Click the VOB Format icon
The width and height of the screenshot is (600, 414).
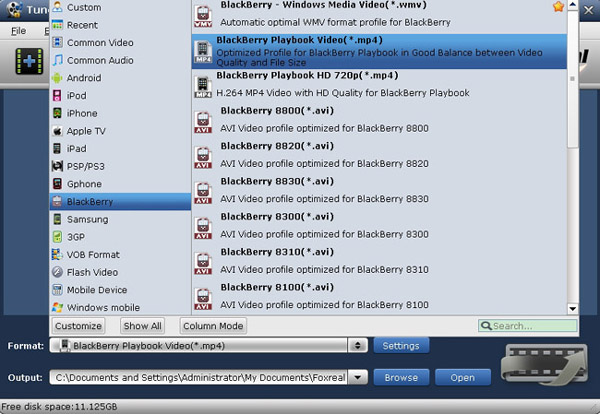[57, 254]
